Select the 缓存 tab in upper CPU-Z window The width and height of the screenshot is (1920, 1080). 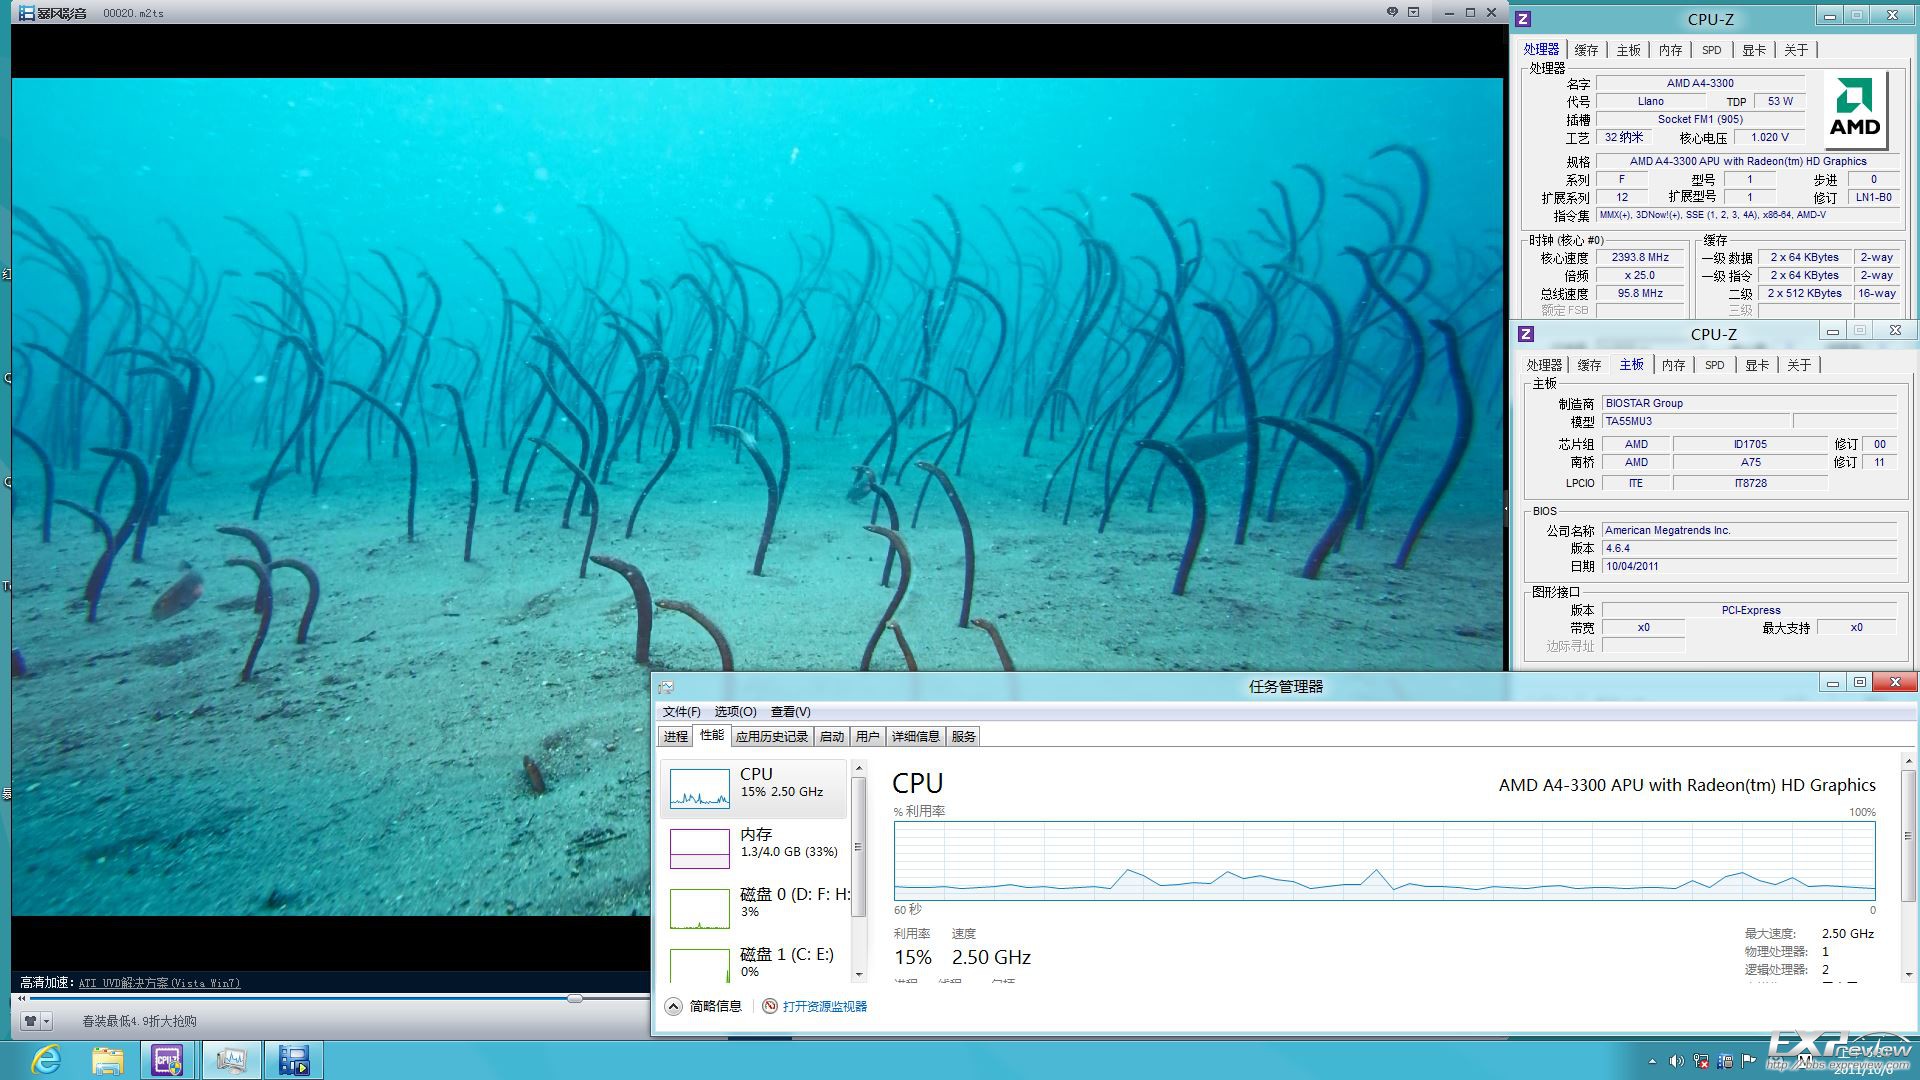click(x=1586, y=50)
